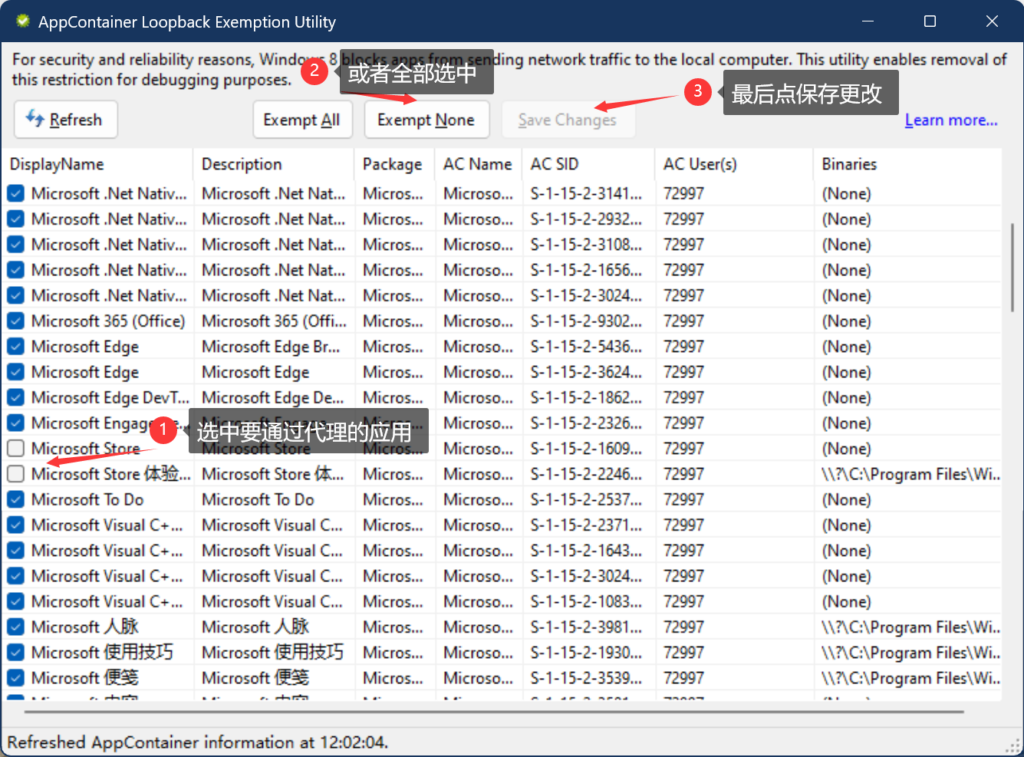Click the horizontal scrollbar at list bottom
Viewport: 1024px width, 757px height.
click(x=494, y=711)
